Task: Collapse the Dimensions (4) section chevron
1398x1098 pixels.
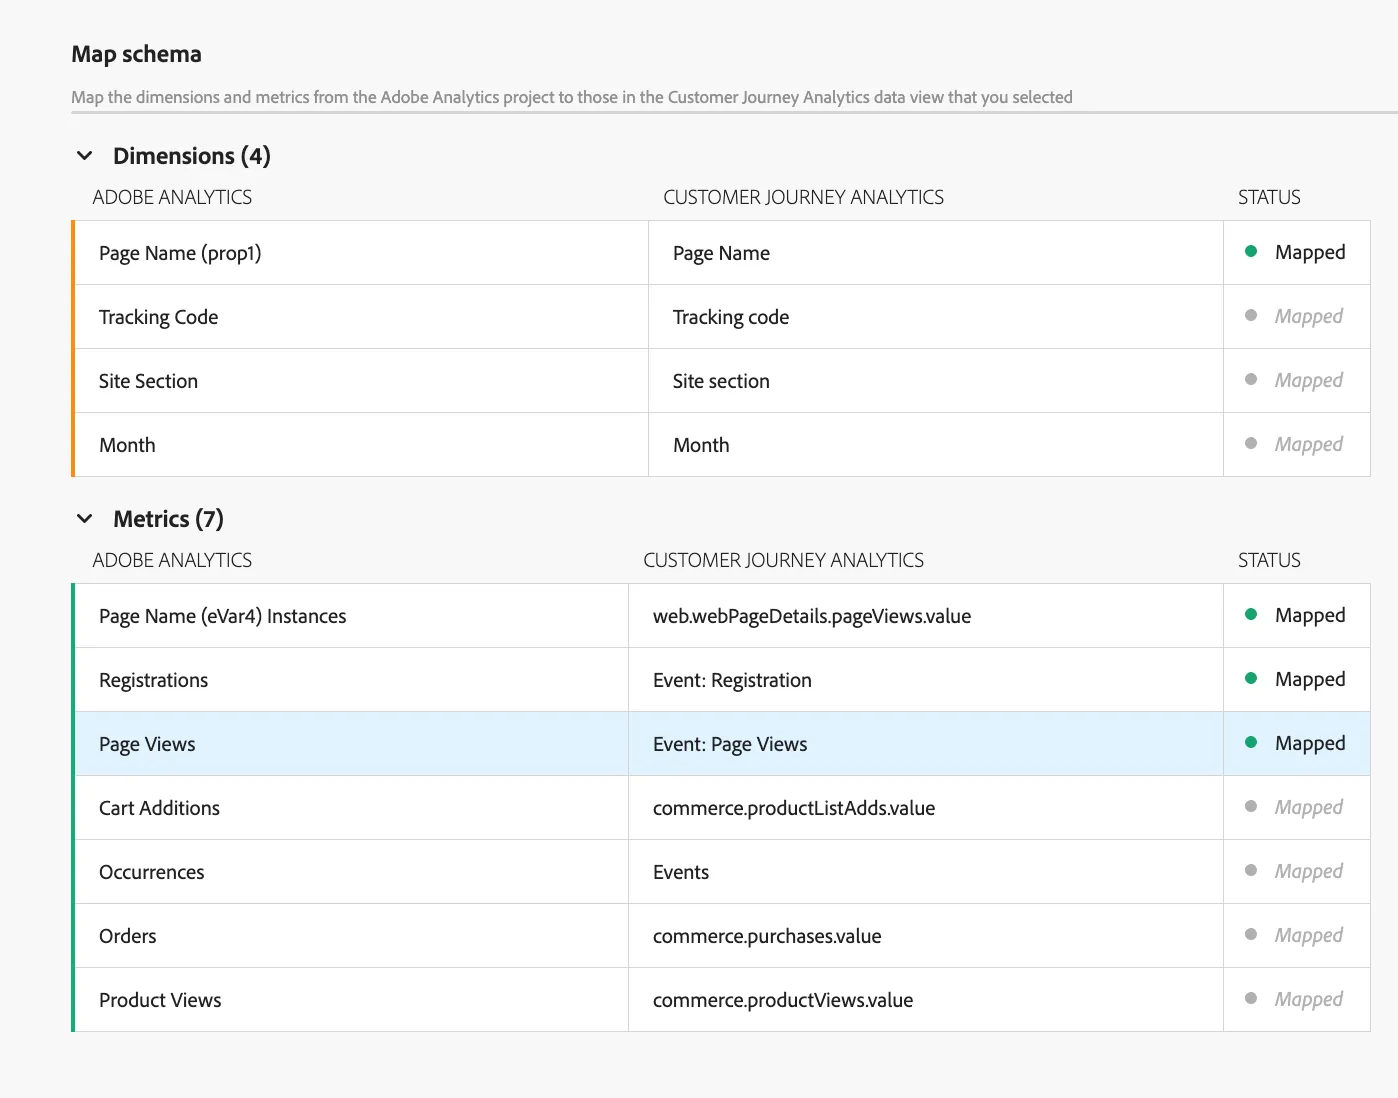Action: point(85,156)
